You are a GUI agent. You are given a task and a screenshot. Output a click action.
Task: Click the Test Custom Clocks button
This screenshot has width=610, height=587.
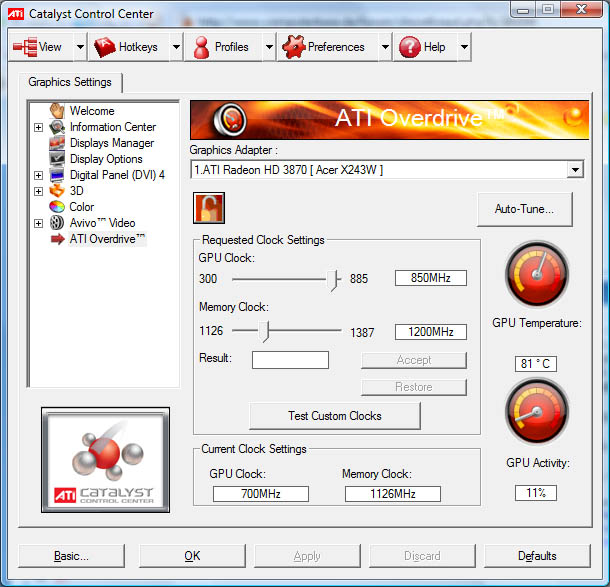[335, 416]
